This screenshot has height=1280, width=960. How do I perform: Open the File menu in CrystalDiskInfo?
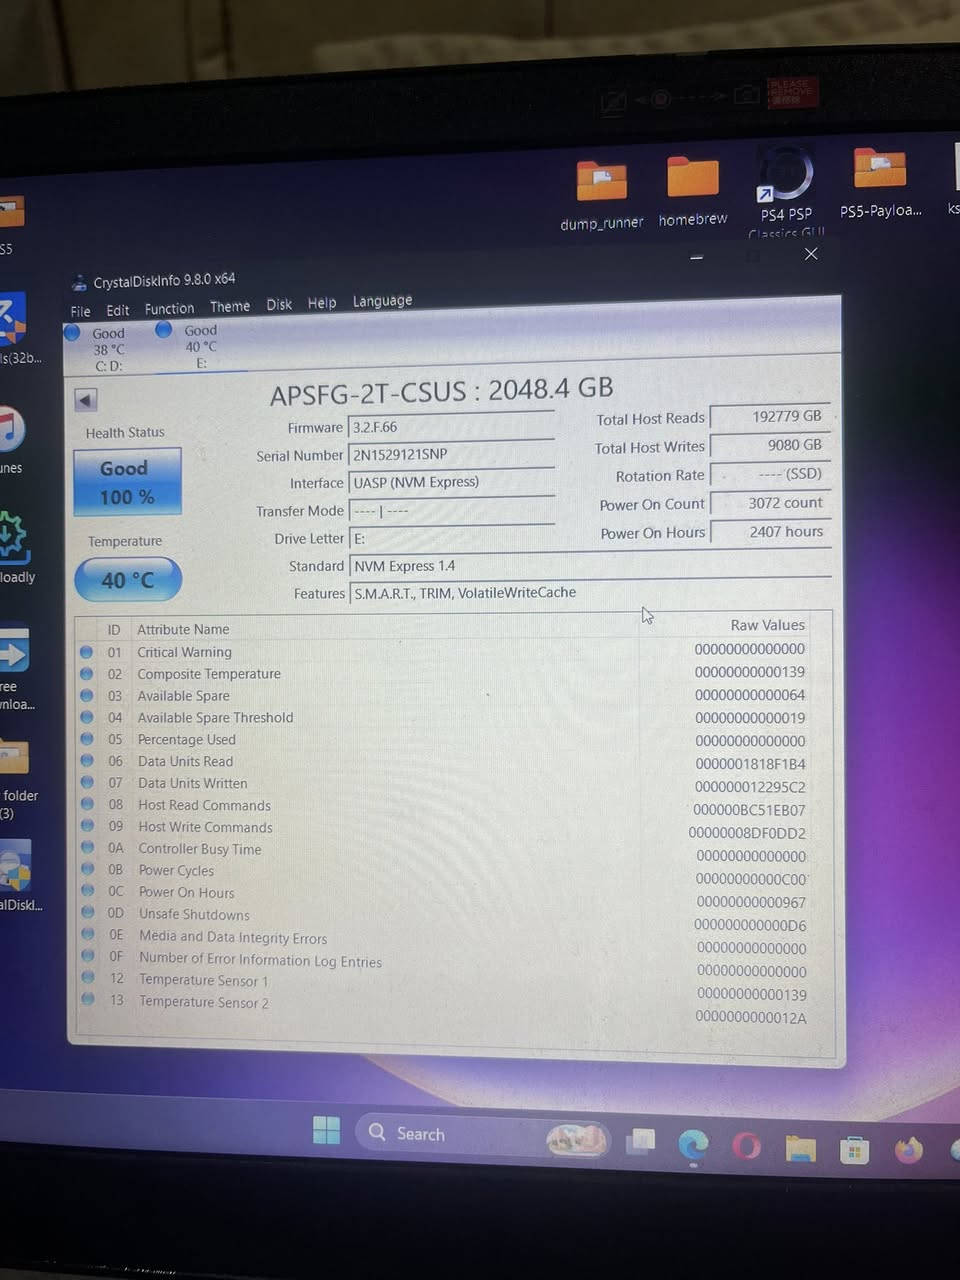click(80, 311)
